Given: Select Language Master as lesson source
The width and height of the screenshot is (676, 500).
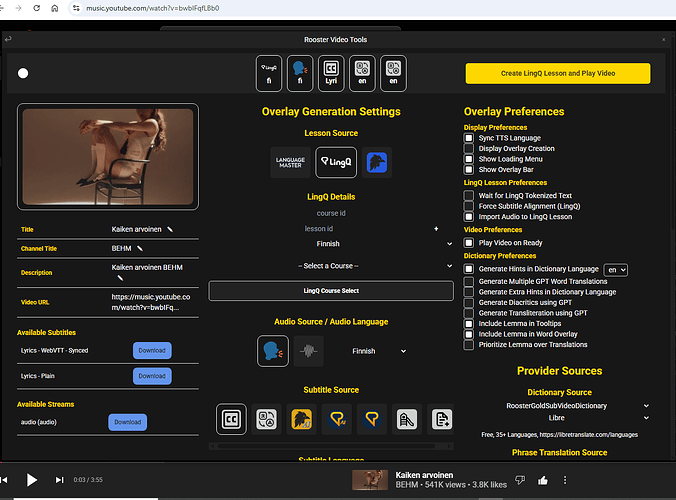Looking at the screenshot, I should [x=290, y=162].
